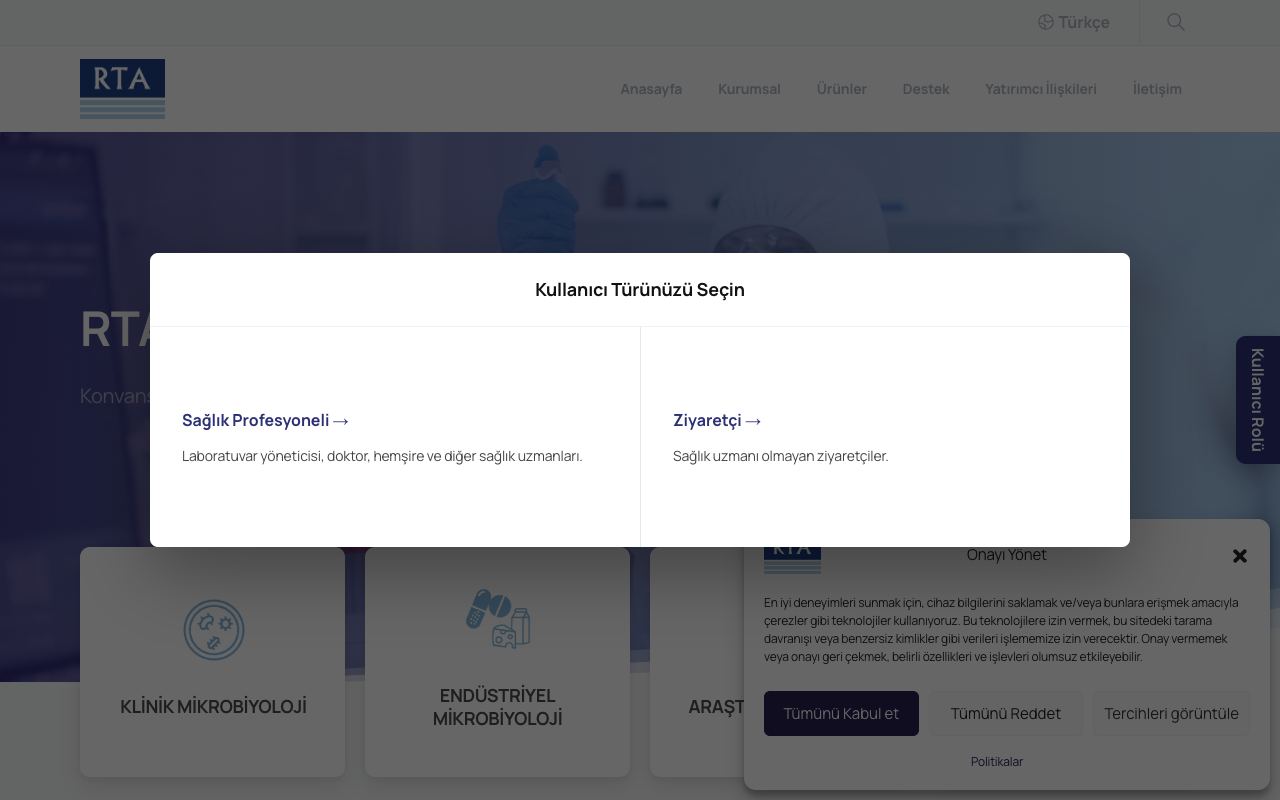
Task: Click the Sağlık uzmanı olmayan ziyaretçiler text
Action: [781, 456]
